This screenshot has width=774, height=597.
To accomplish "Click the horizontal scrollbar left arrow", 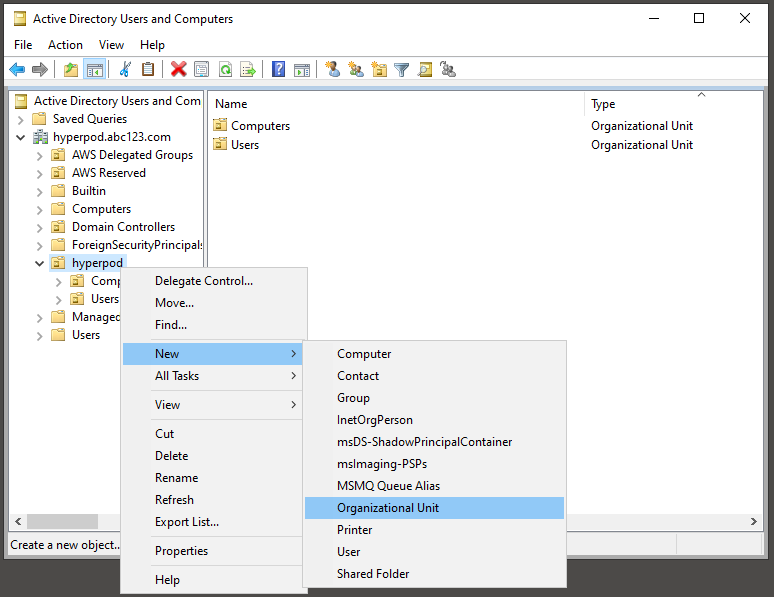I will pos(18,521).
